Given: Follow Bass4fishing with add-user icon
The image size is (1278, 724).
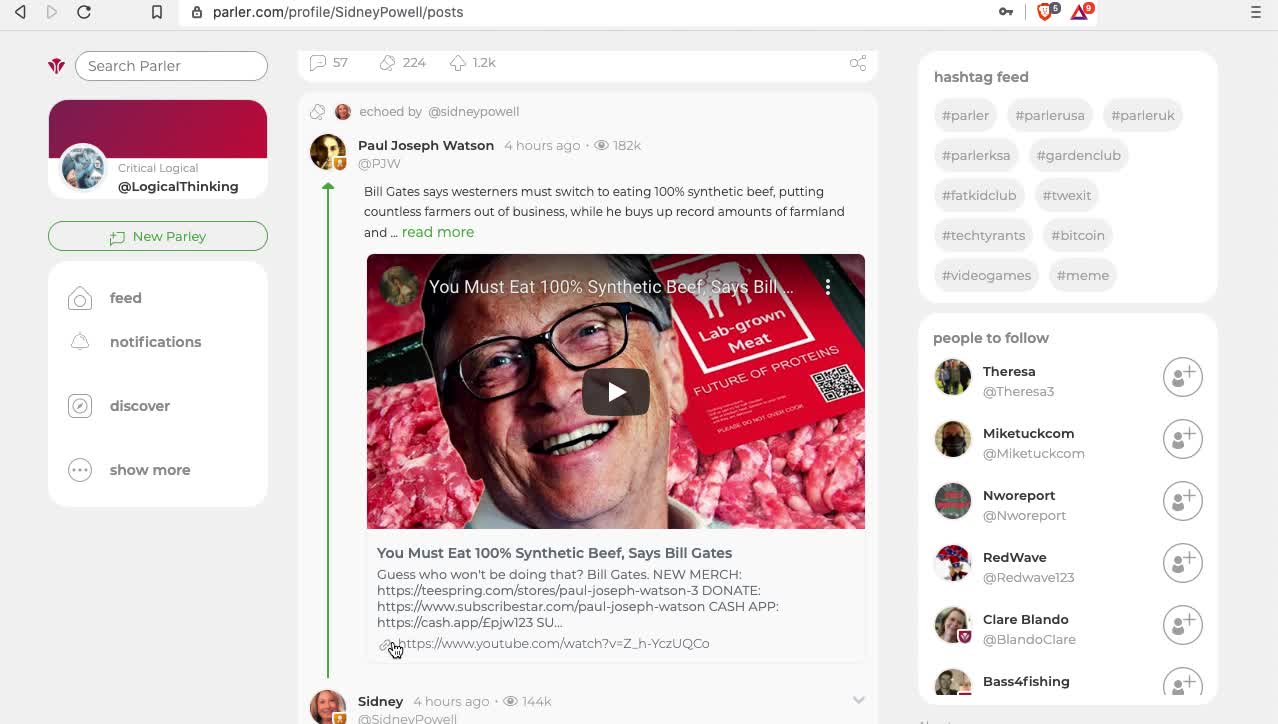Looking at the screenshot, I should 1182,682.
